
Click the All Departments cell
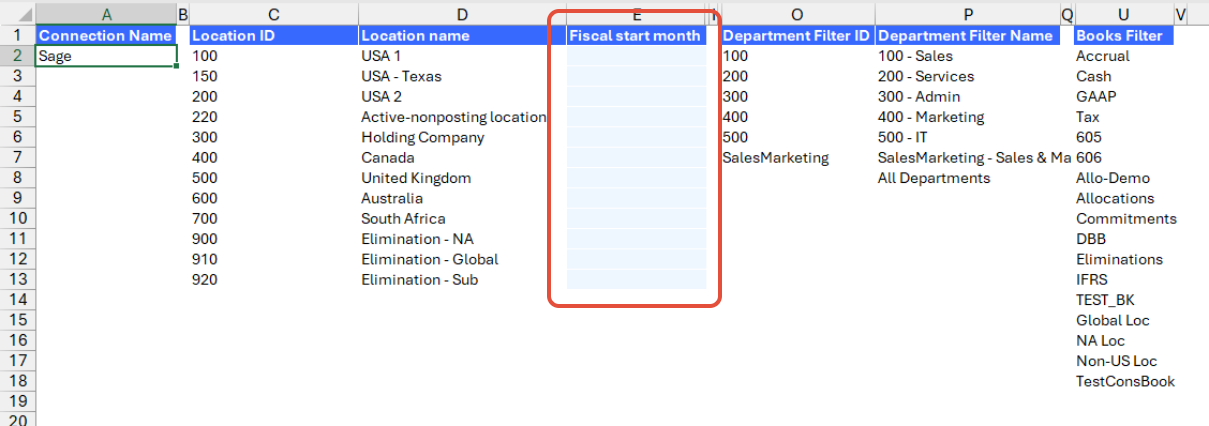click(x=967, y=178)
